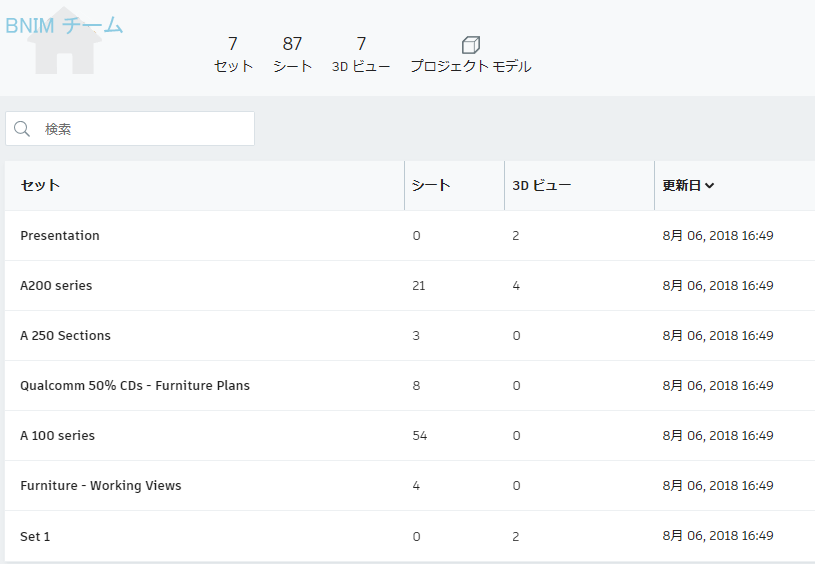Open the project model cube icon
This screenshot has width=815, height=564.
[471, 45]
